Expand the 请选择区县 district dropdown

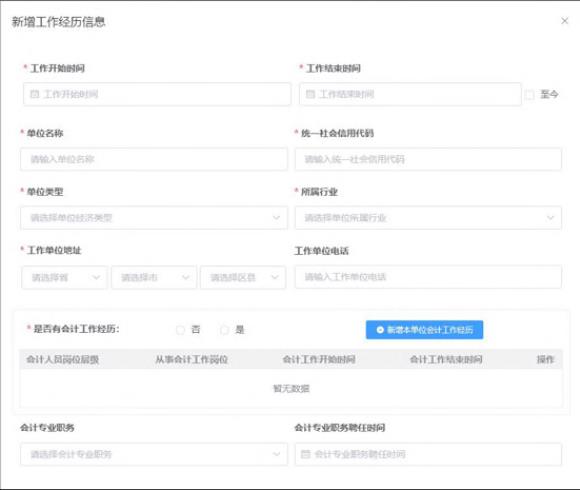click(x=243, y=277)
